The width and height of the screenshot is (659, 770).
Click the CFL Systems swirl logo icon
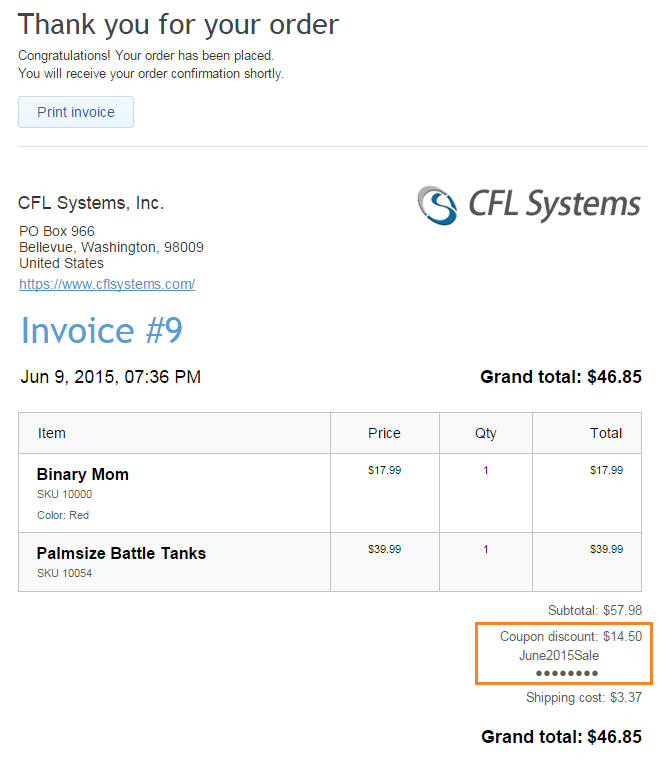[x=437, y=205]
